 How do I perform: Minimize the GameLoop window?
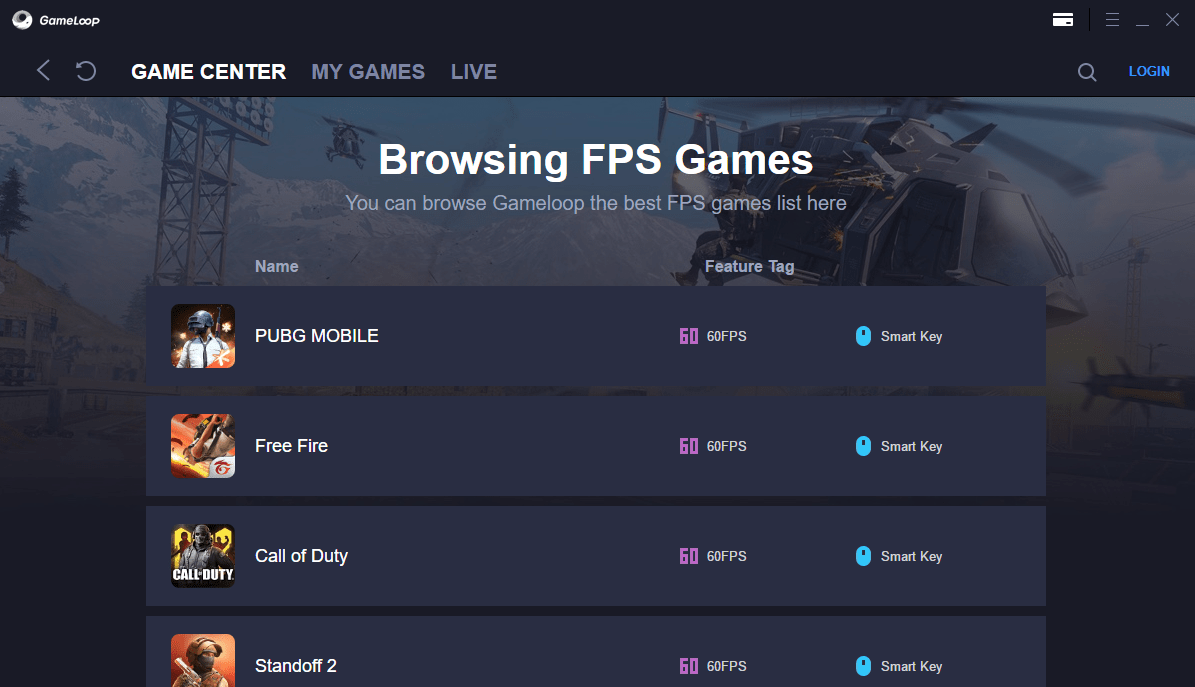coord(1142,25)
